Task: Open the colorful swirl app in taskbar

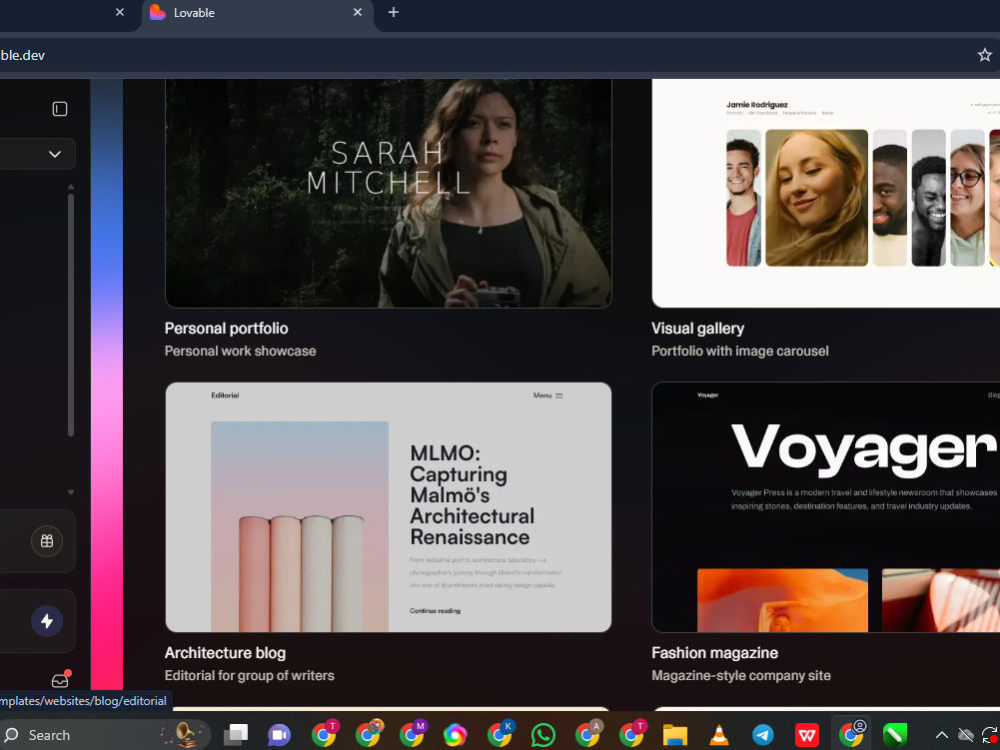Action: pos(455,735)
